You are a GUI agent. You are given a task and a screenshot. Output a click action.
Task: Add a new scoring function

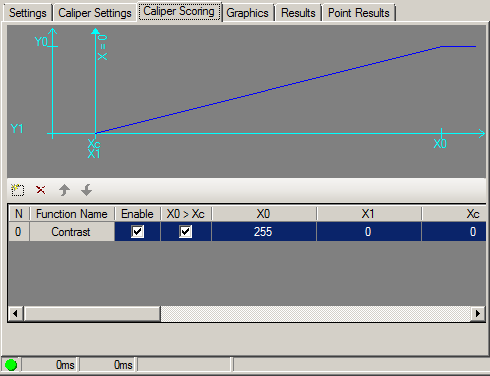(17, 190)
